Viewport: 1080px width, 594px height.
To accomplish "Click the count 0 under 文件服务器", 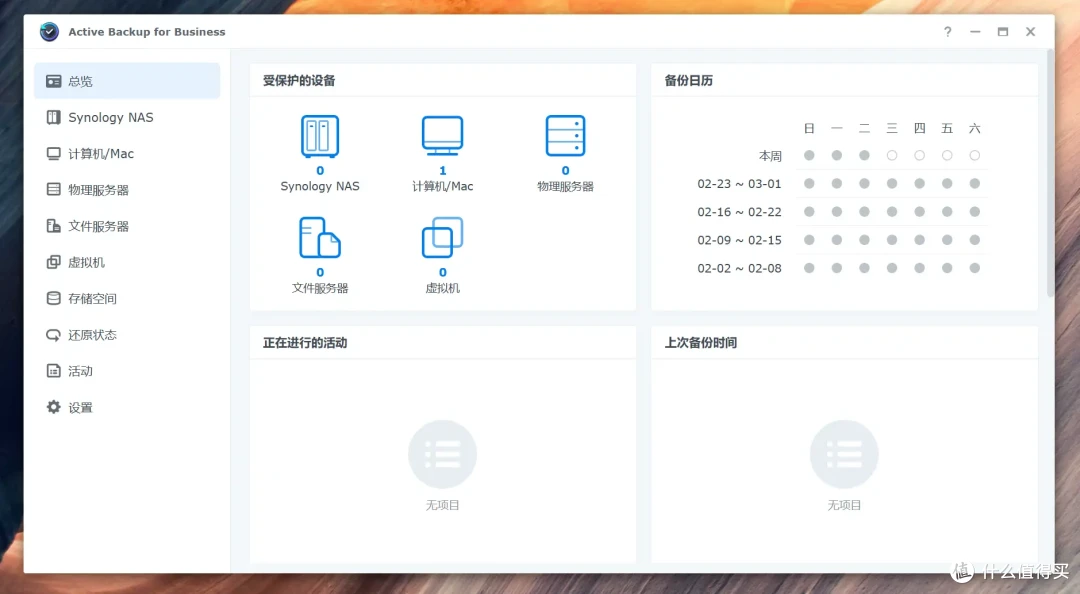I will click(x=320, y=272).
